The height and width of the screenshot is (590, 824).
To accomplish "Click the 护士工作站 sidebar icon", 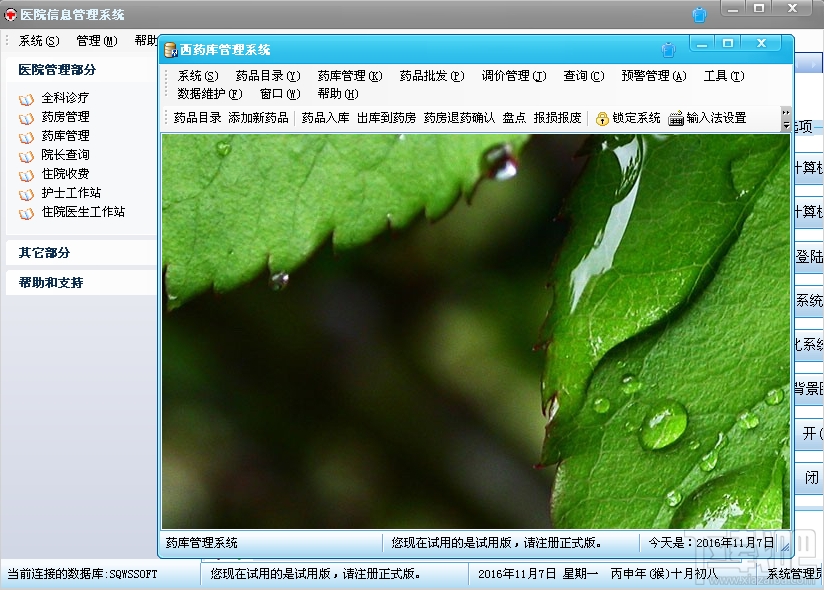I will (x=24, y=192).
